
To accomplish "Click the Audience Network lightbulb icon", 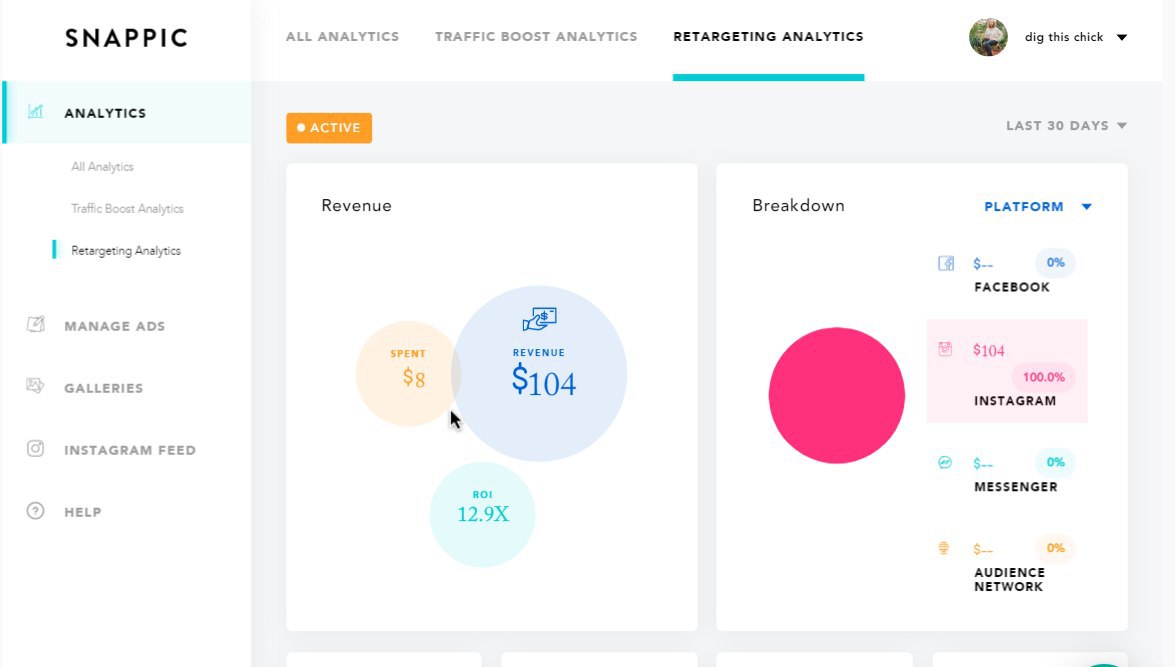I will pyautogui.click(x=942, y=548).
